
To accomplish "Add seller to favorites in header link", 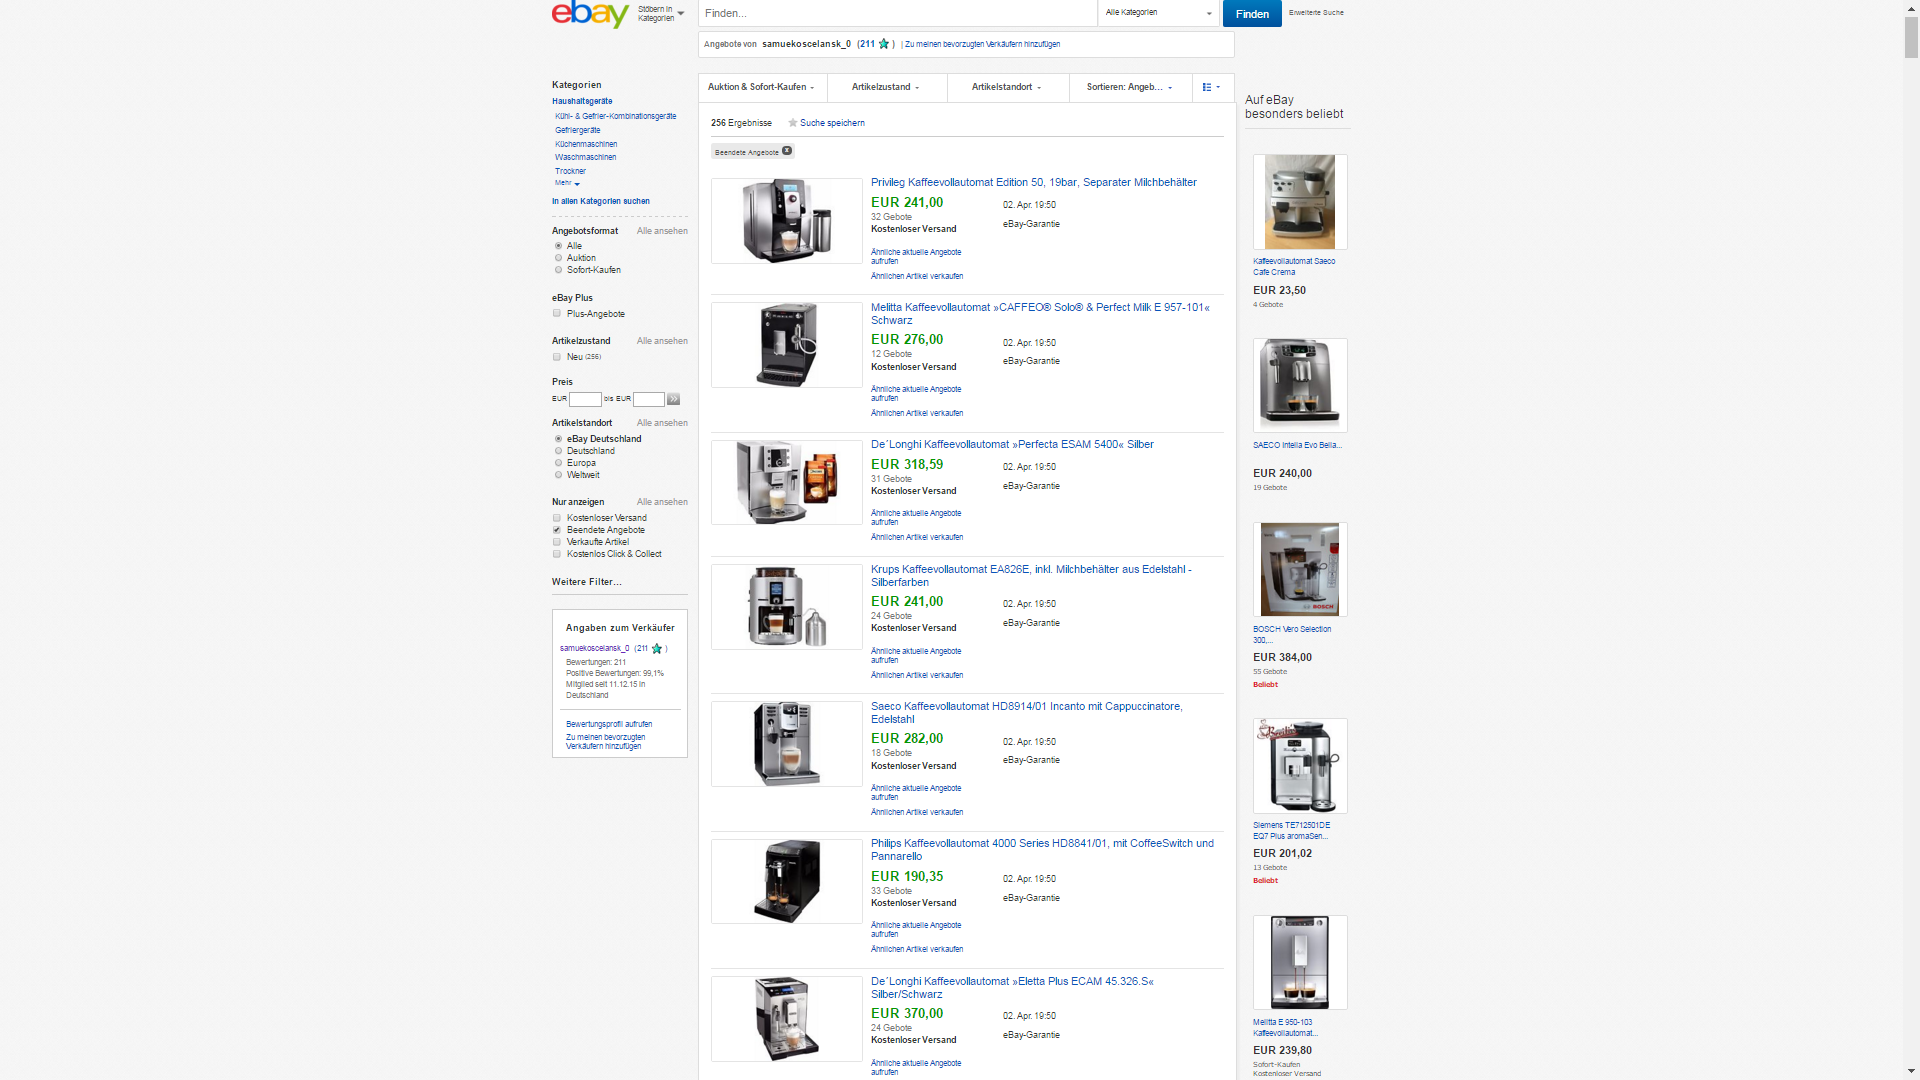I will click(982, 44).
